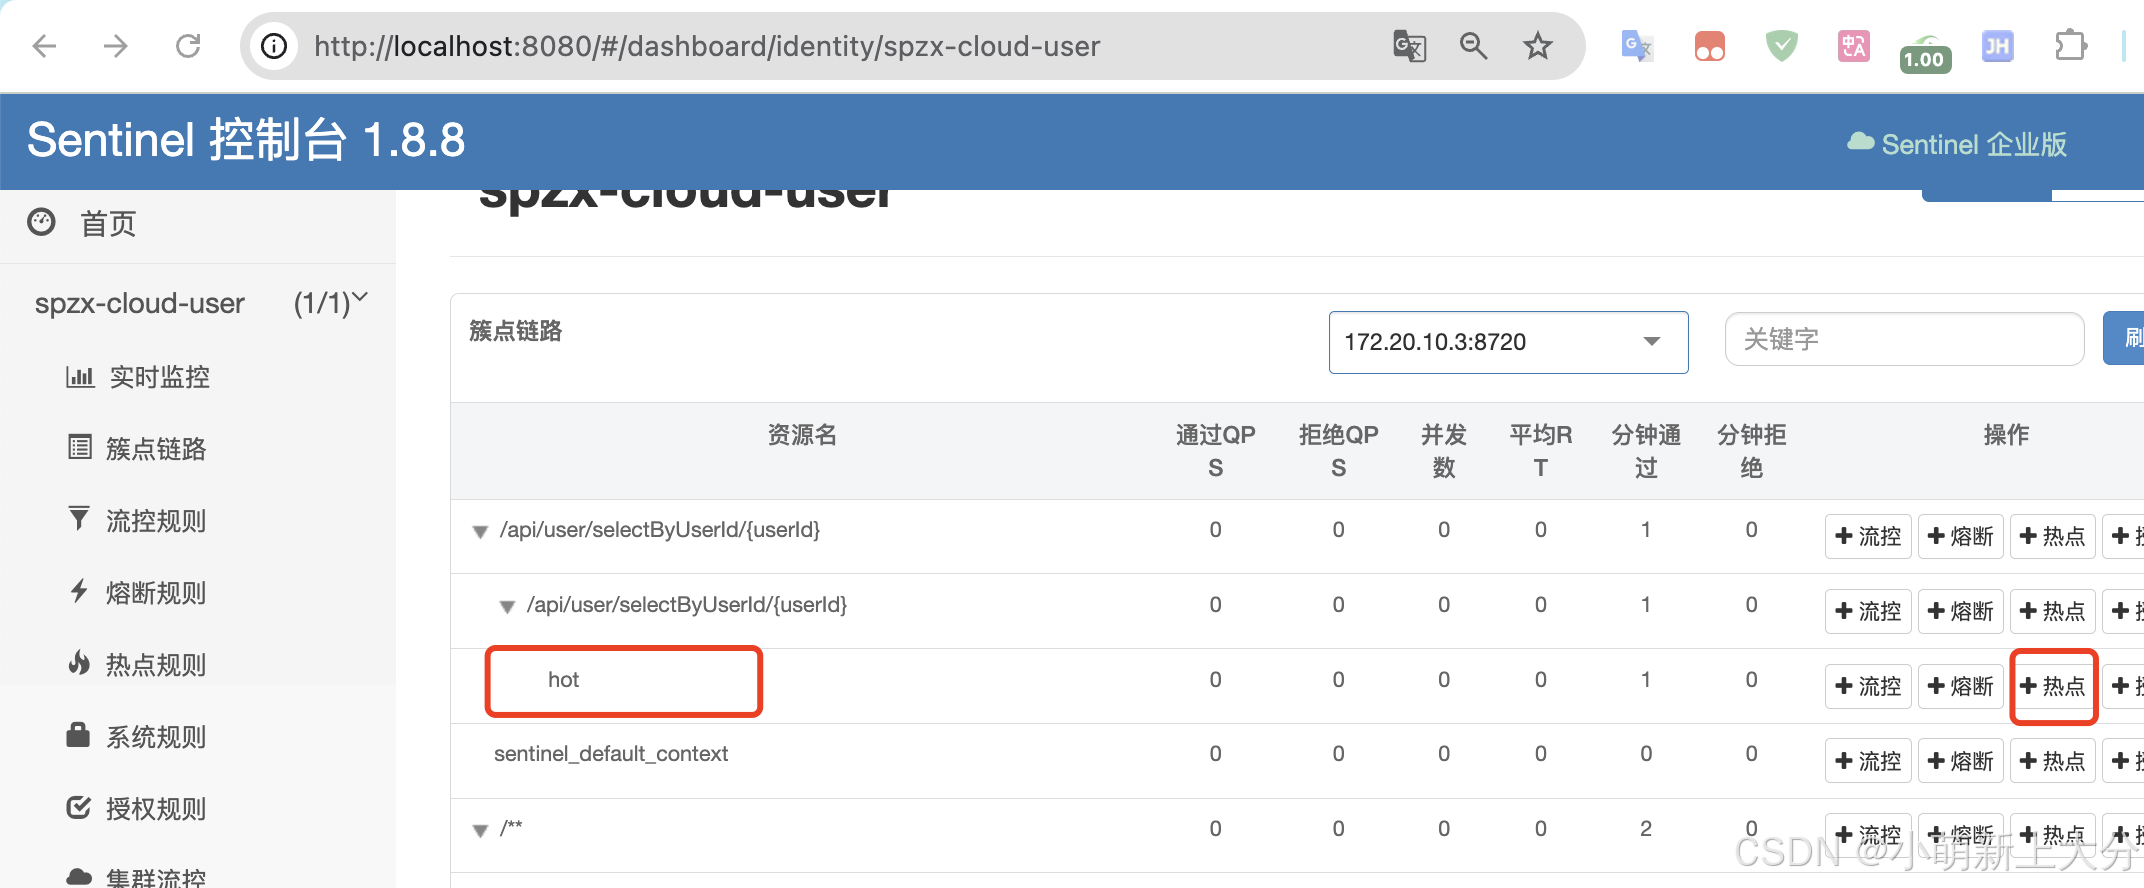Image resolution: width=2144 pixels, height=888 pixels.
Task: Add 熔断 rule for nested selectByUserId row
Action: coord(1960,611)
